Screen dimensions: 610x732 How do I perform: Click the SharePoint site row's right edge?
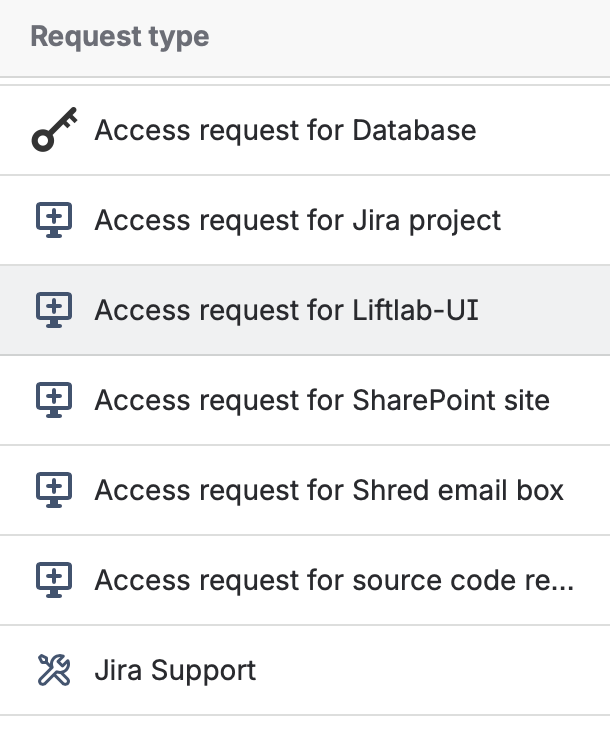point(590,400)
